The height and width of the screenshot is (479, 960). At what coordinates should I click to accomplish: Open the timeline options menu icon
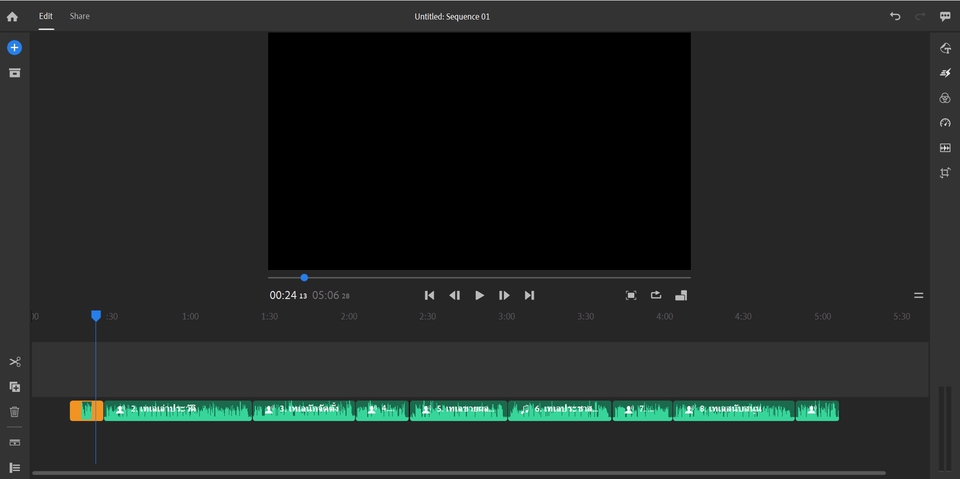[x=918, y=295]
